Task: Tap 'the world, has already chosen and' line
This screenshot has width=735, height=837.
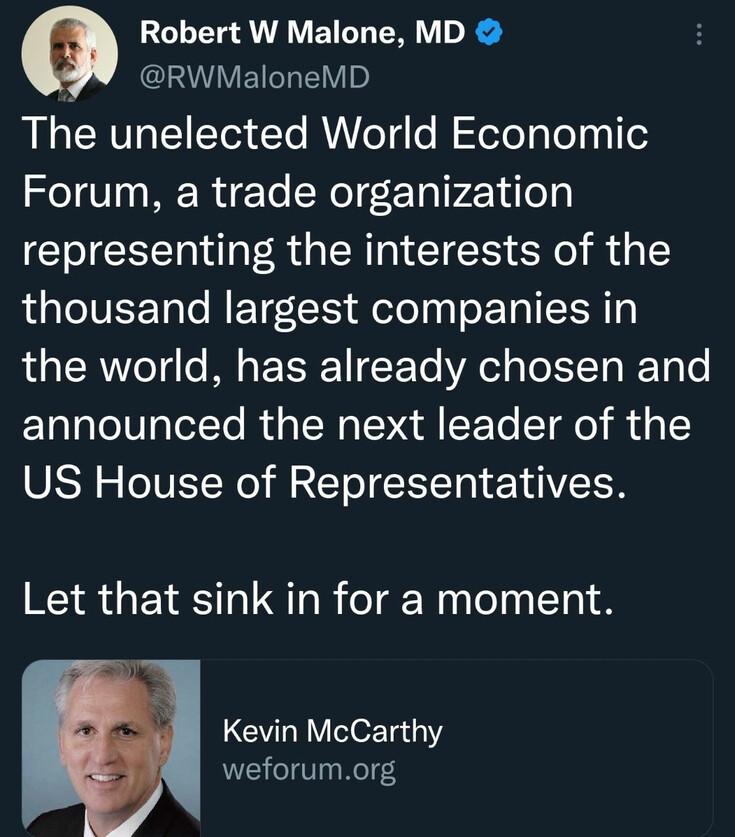Action: point(366,367)
